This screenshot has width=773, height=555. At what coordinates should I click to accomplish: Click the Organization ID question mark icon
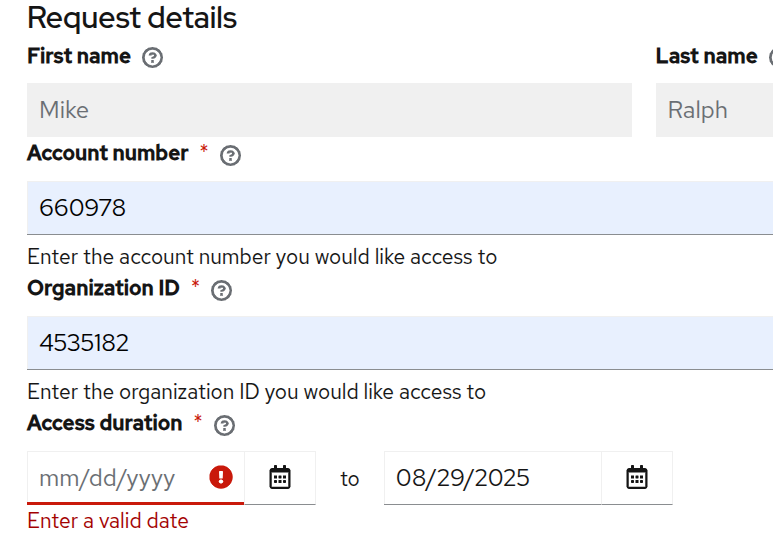coord(222,291)
